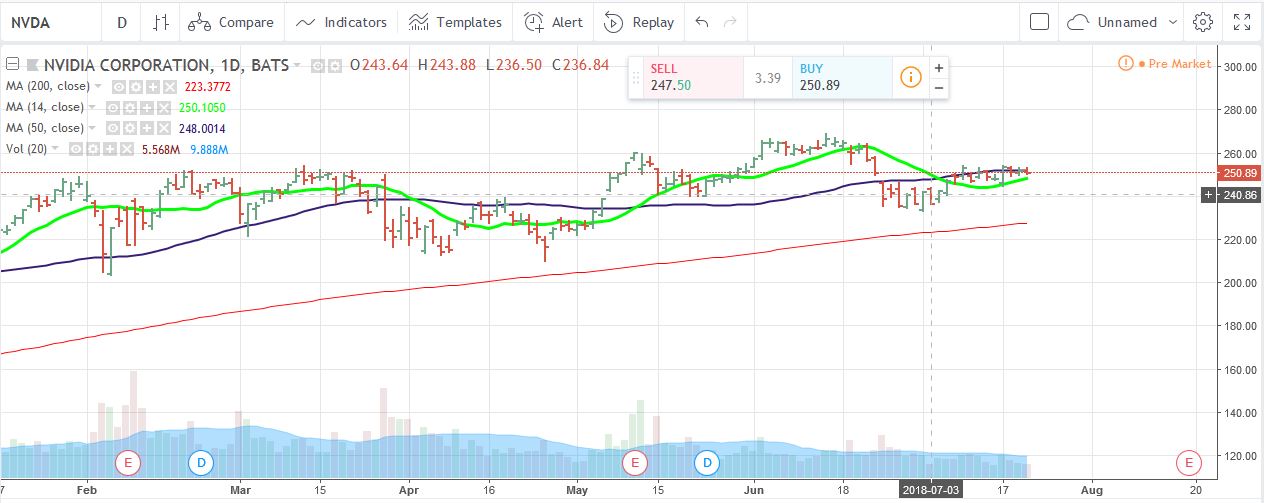This screenshot has width=1264, height=503.
Task: Click the cloud save layout icon
Action: [x=1077, y=22]
